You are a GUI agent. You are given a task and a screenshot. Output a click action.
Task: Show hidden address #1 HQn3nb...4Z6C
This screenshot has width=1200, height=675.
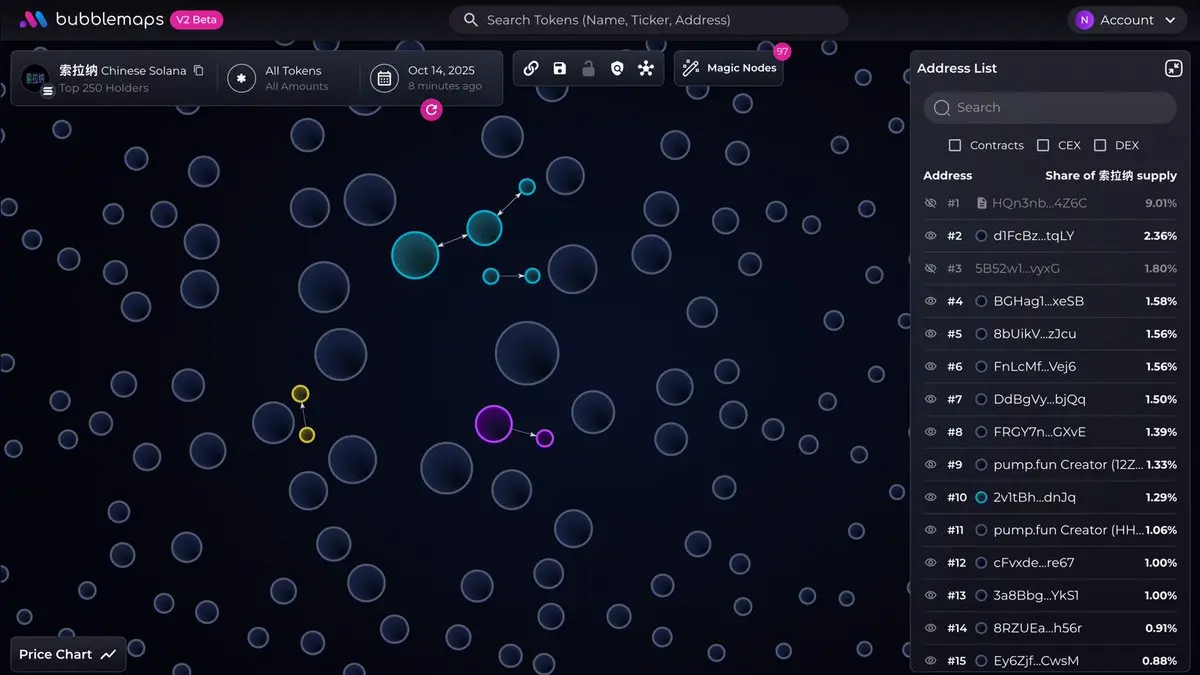coord(930,203)
